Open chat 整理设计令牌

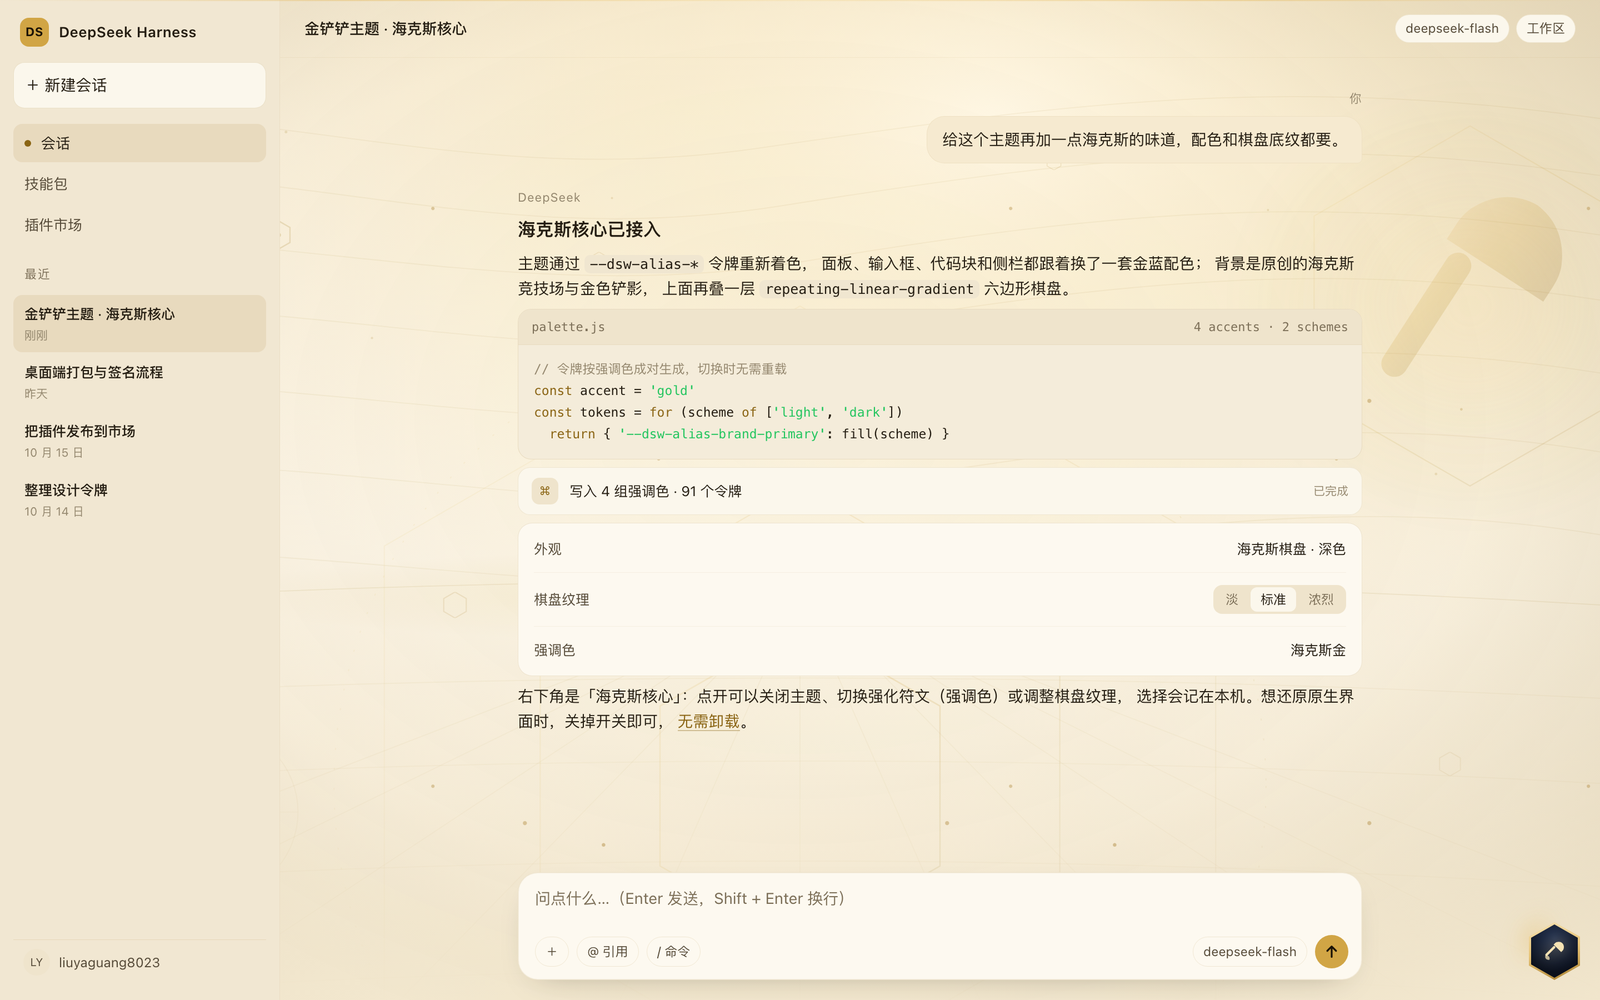[x=140, y=500]
